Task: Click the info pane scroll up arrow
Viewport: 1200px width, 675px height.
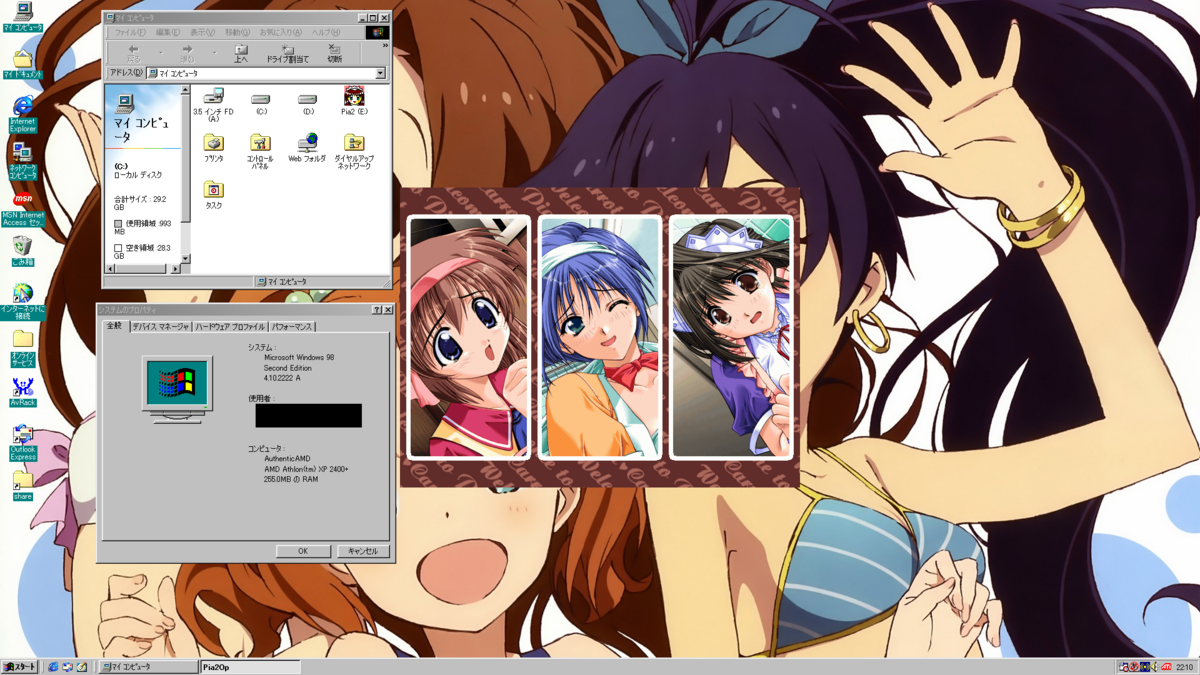Action: pos(185,90)
